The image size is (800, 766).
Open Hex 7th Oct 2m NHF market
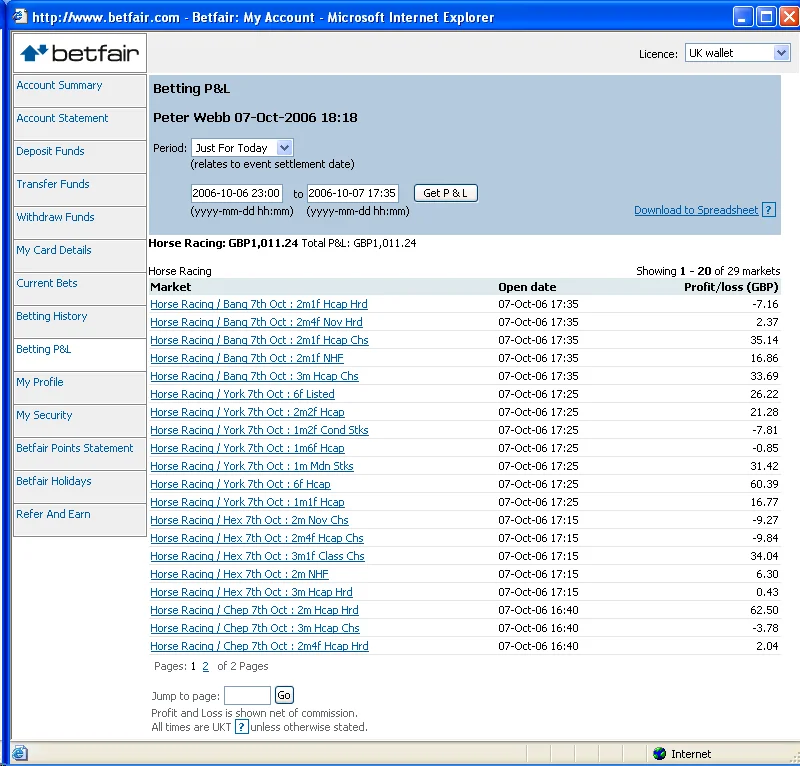239,574
